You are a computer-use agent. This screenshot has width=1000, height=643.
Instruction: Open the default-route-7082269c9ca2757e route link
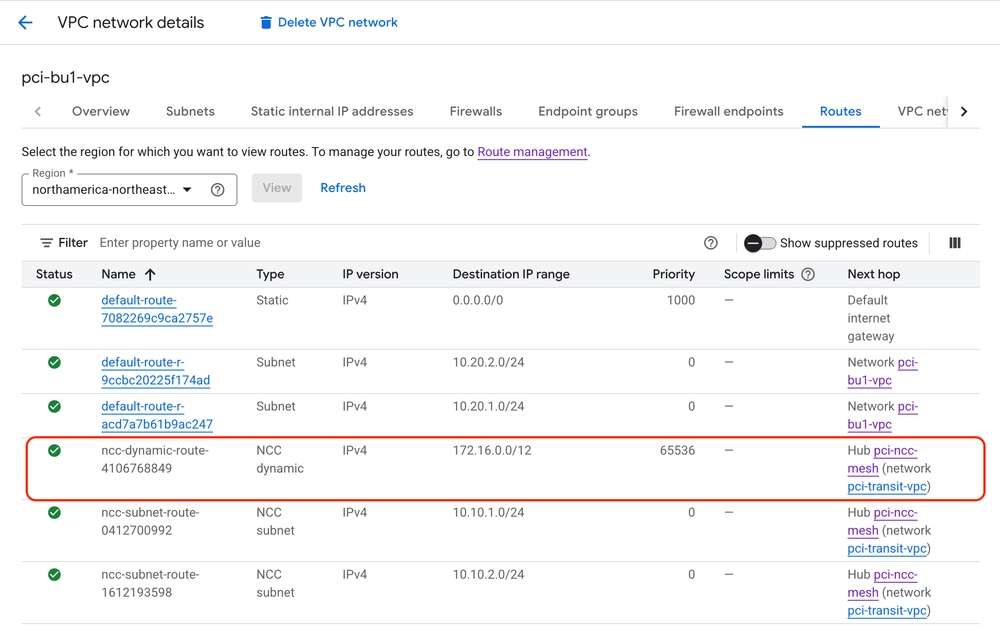[x=156, y=309]
